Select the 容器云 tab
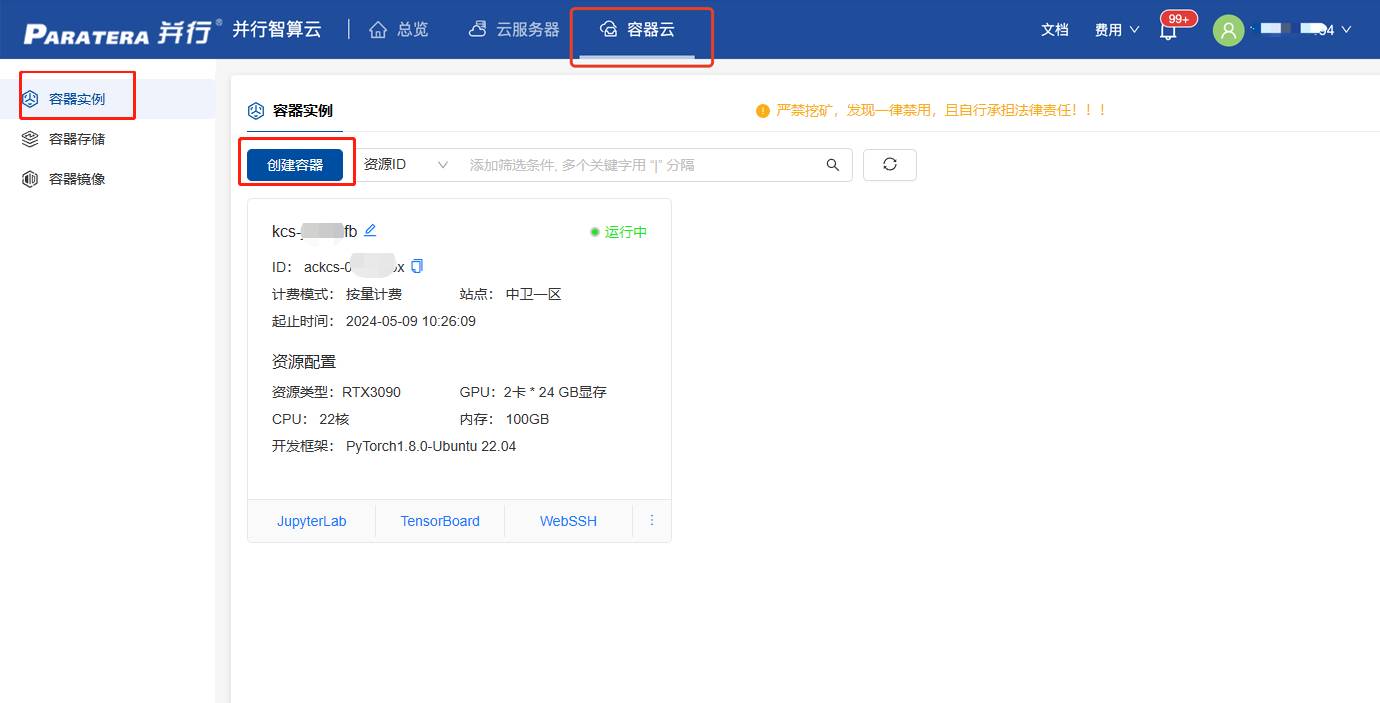Image resolution: width=1380 pixels, height=703 pixels. (637, 30)
